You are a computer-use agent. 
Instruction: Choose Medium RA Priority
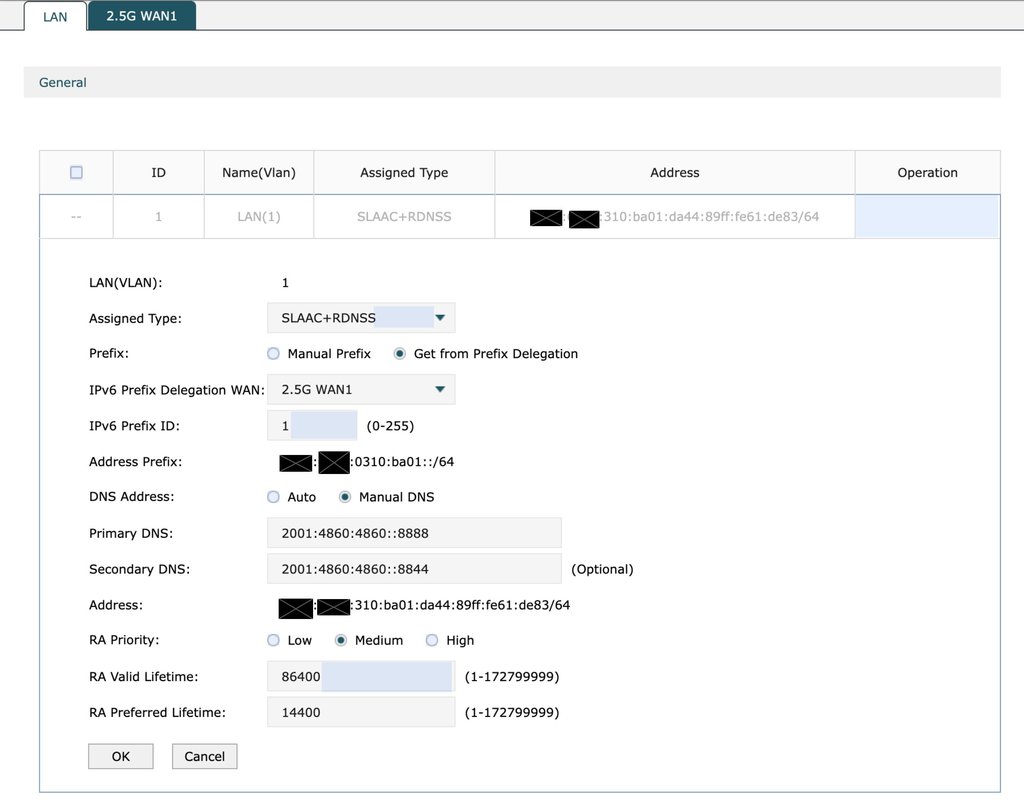click(341, 640)
